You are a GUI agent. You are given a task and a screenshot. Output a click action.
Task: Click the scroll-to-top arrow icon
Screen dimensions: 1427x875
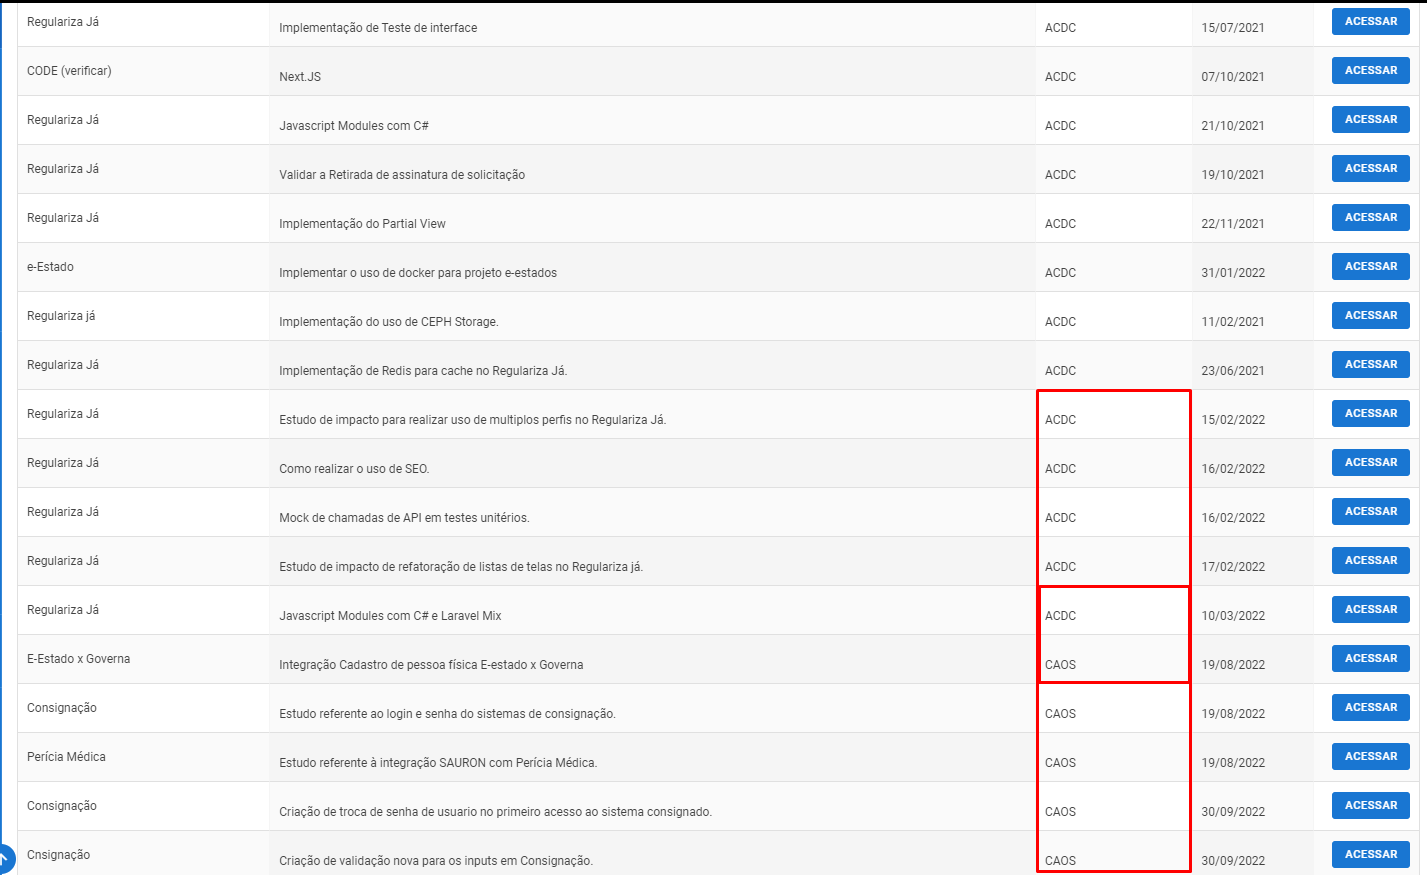[4, 859]
